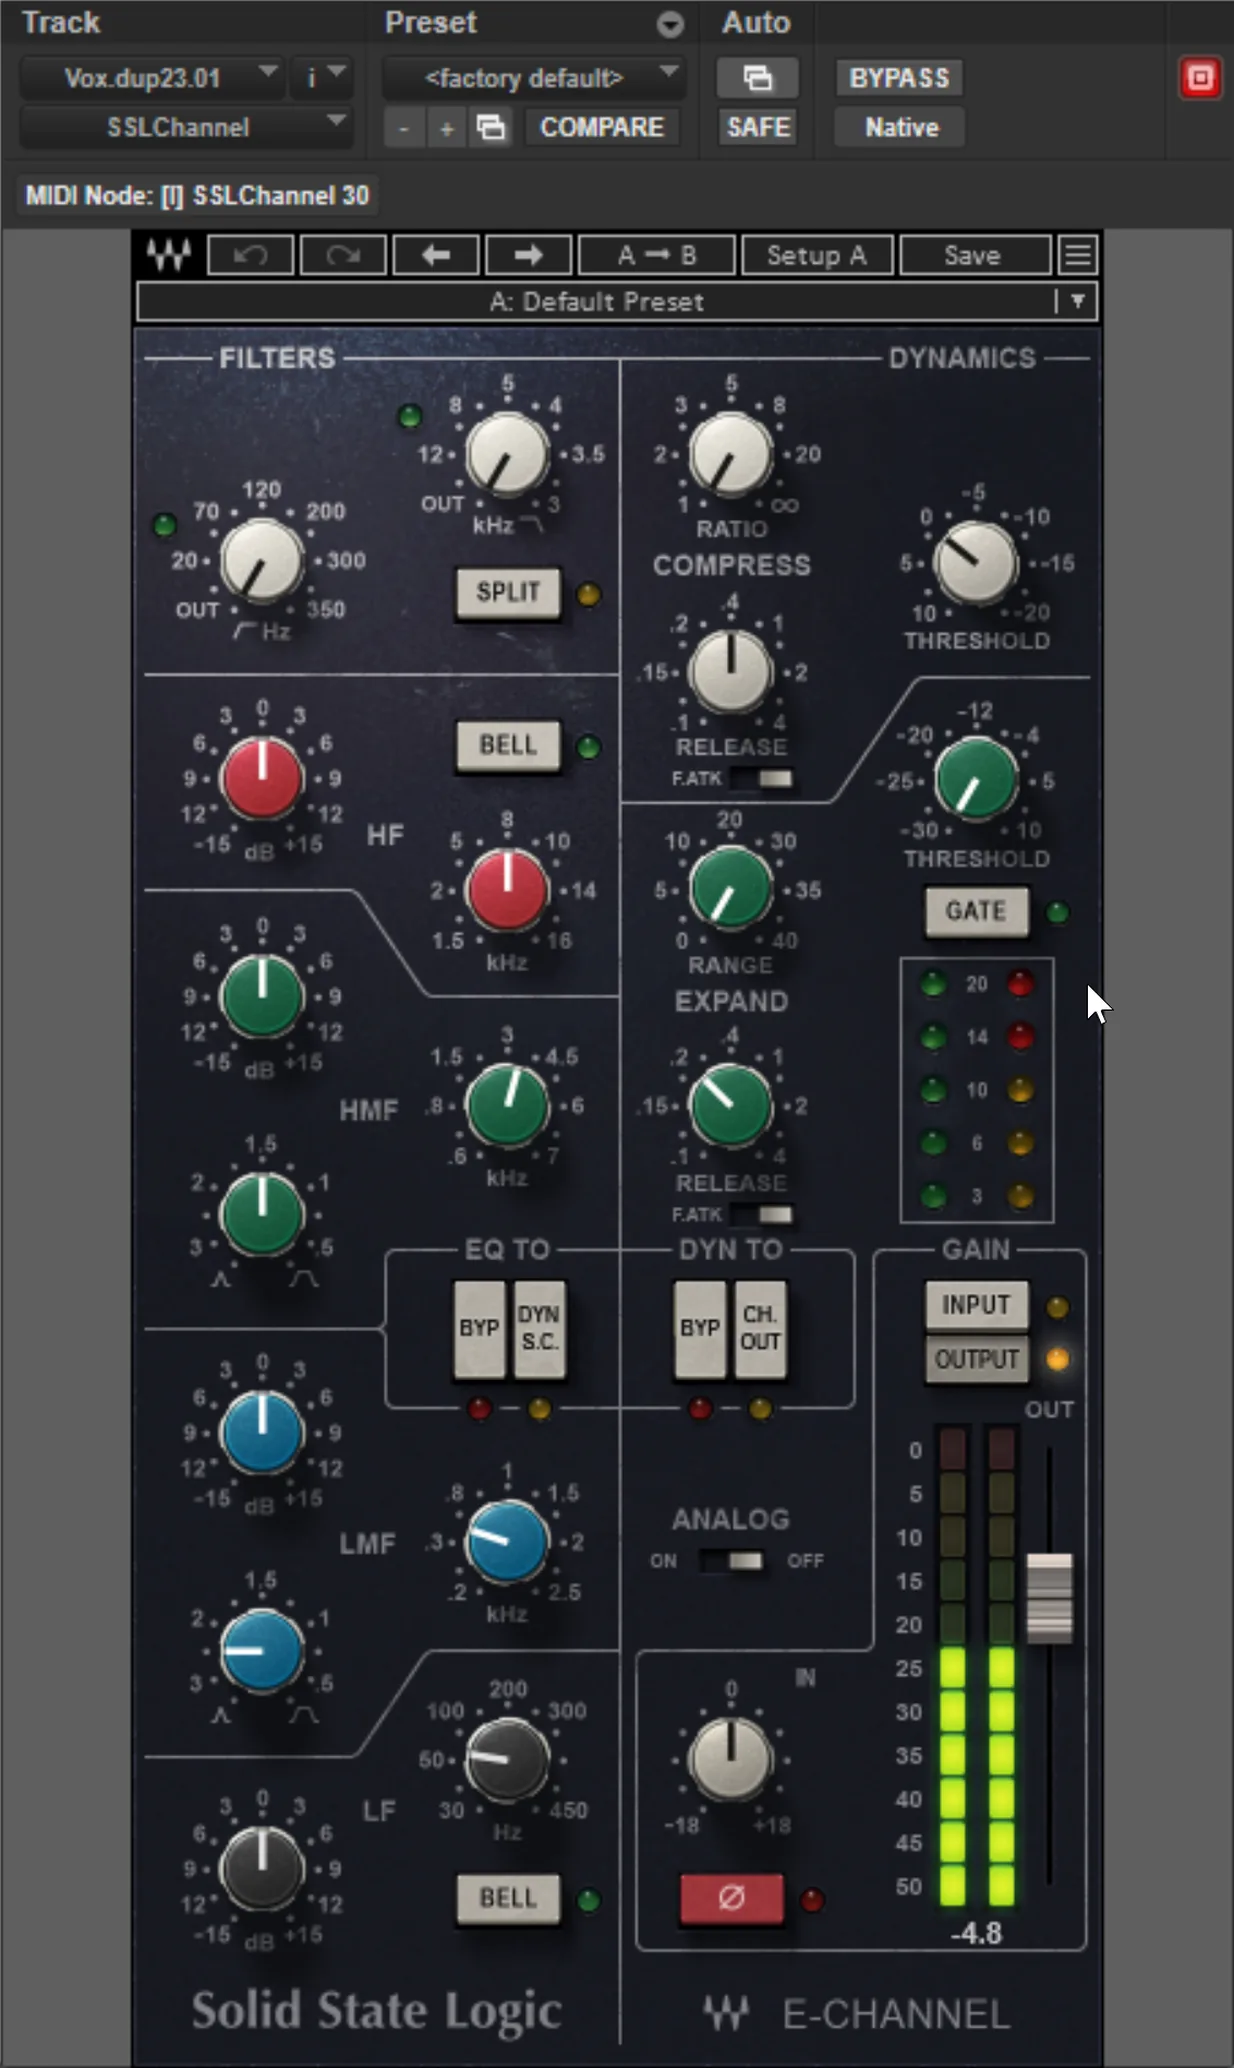Image resolution: width=1234 pixels, height=2068 pixels.
Task: Click the redo arrow in Waves toolbar
Action: 343,255
